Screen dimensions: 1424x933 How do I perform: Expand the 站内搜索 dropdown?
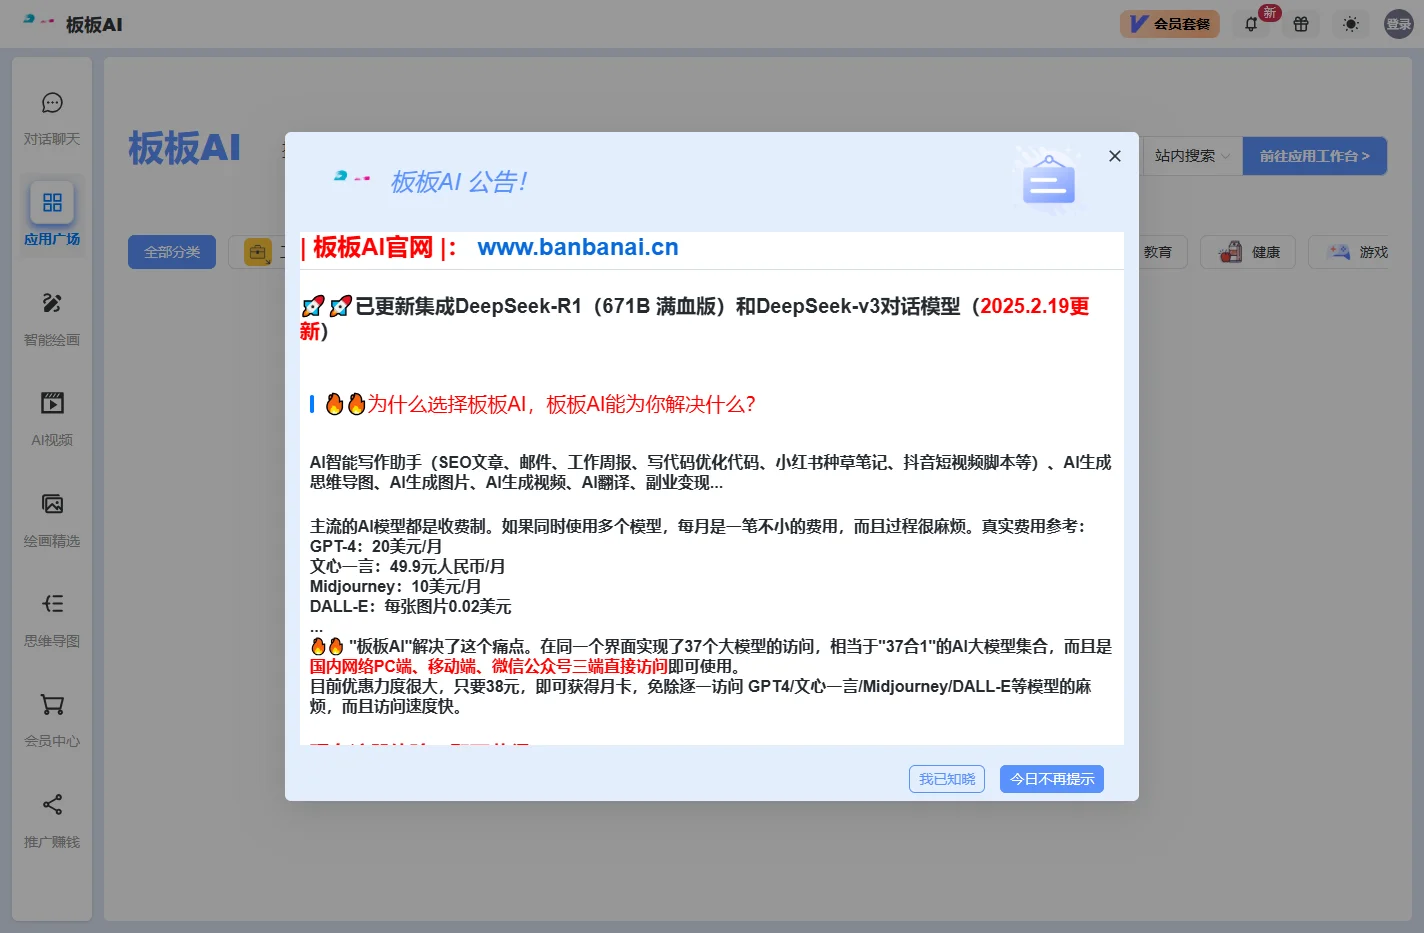pos(1192,156)
